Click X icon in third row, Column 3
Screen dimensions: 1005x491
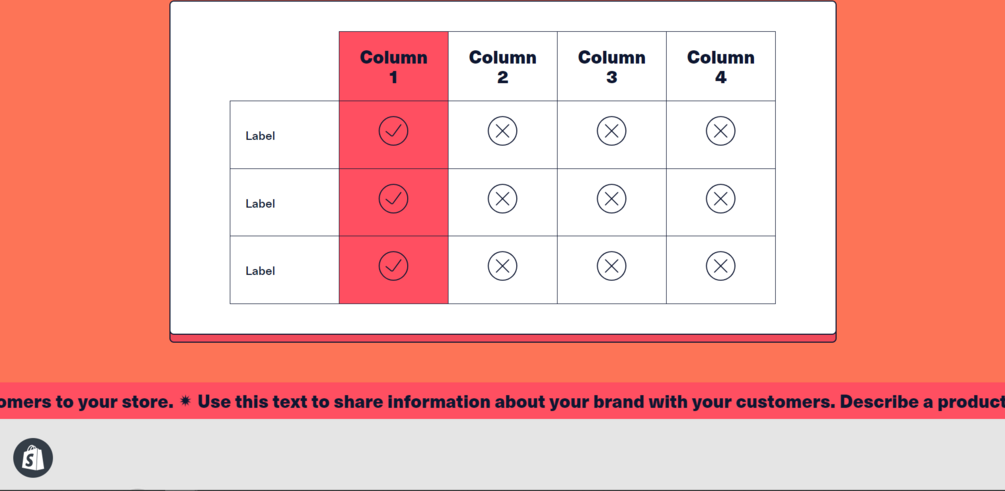[611, 266]
